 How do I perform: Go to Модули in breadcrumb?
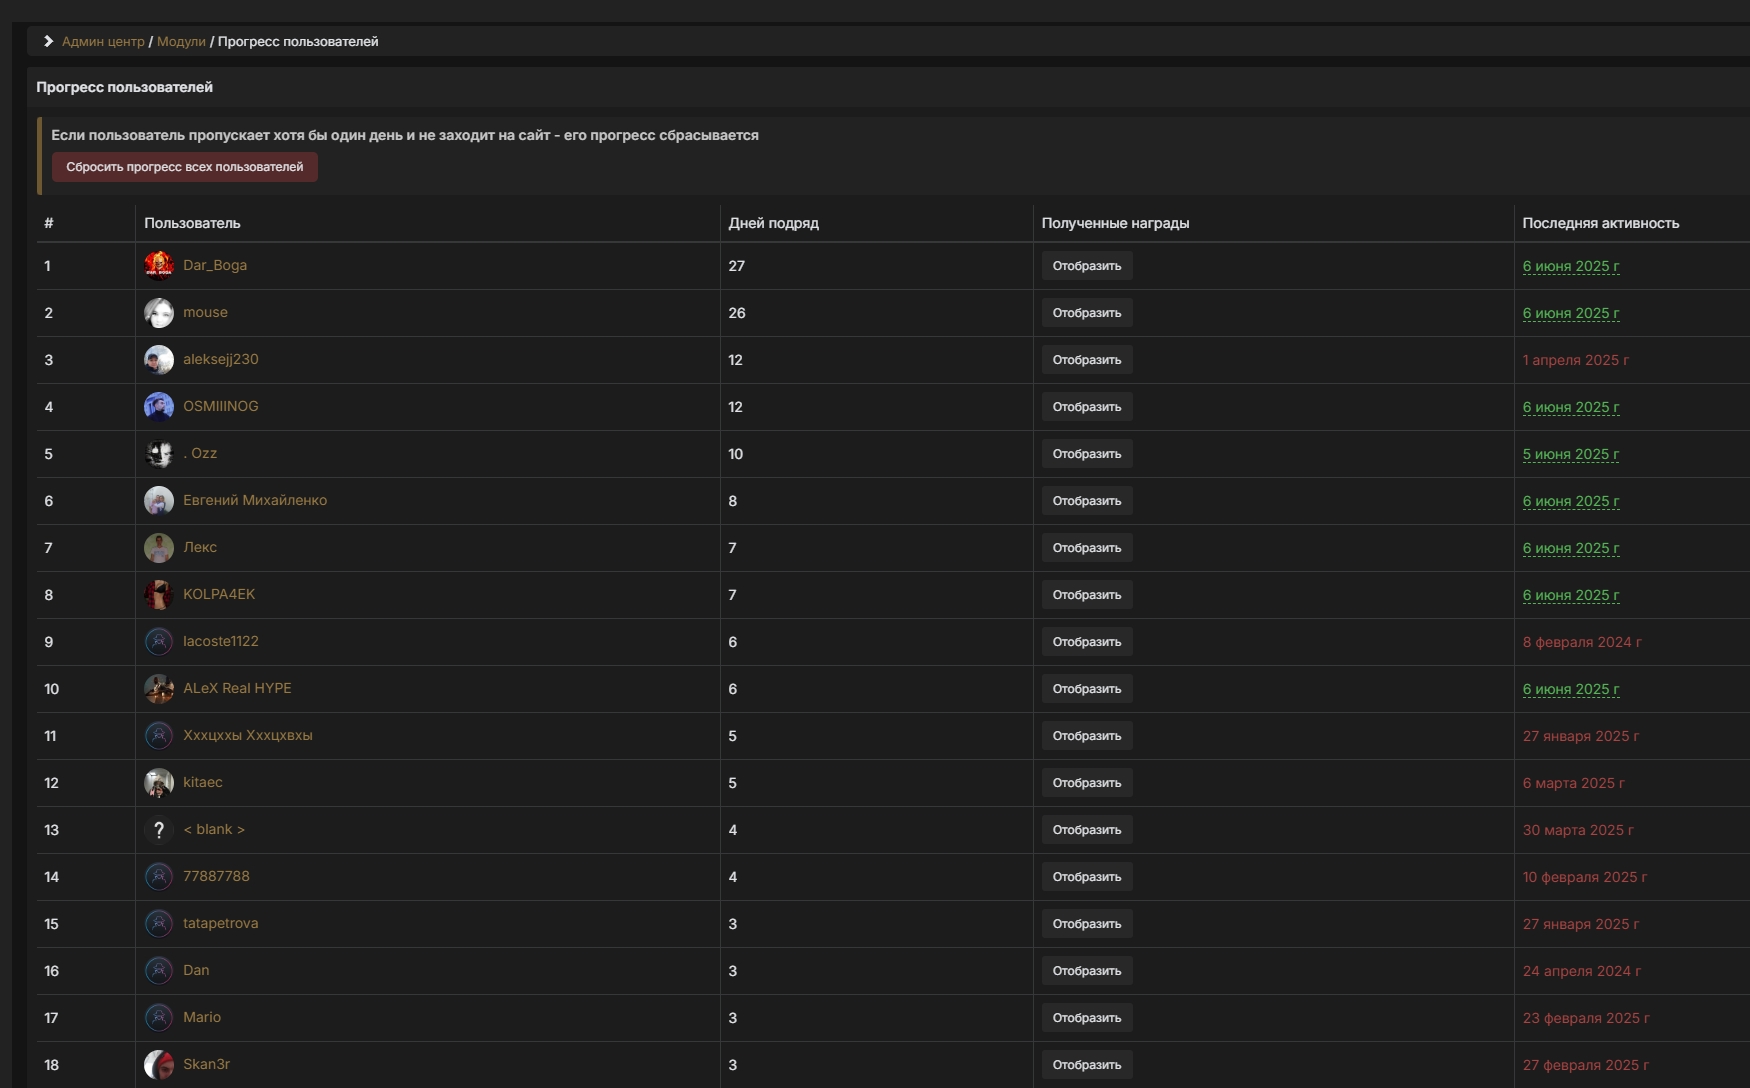[181, 42]
